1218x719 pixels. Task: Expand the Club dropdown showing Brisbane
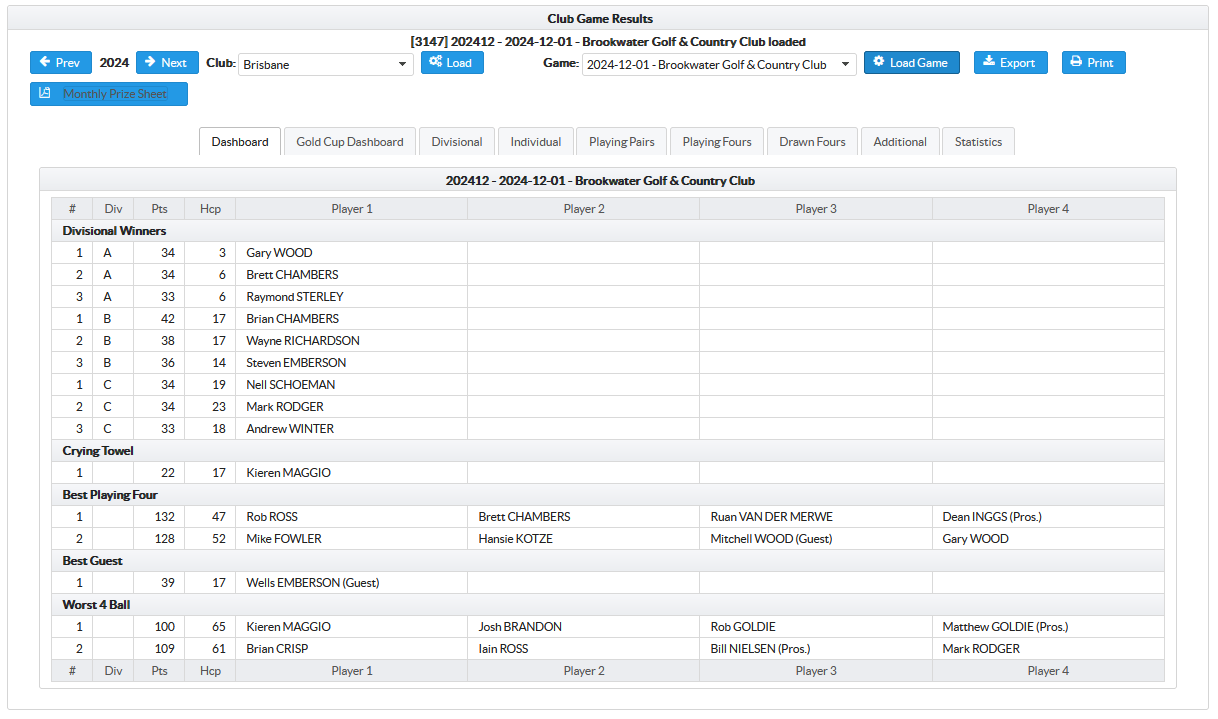tap(325, 65)
